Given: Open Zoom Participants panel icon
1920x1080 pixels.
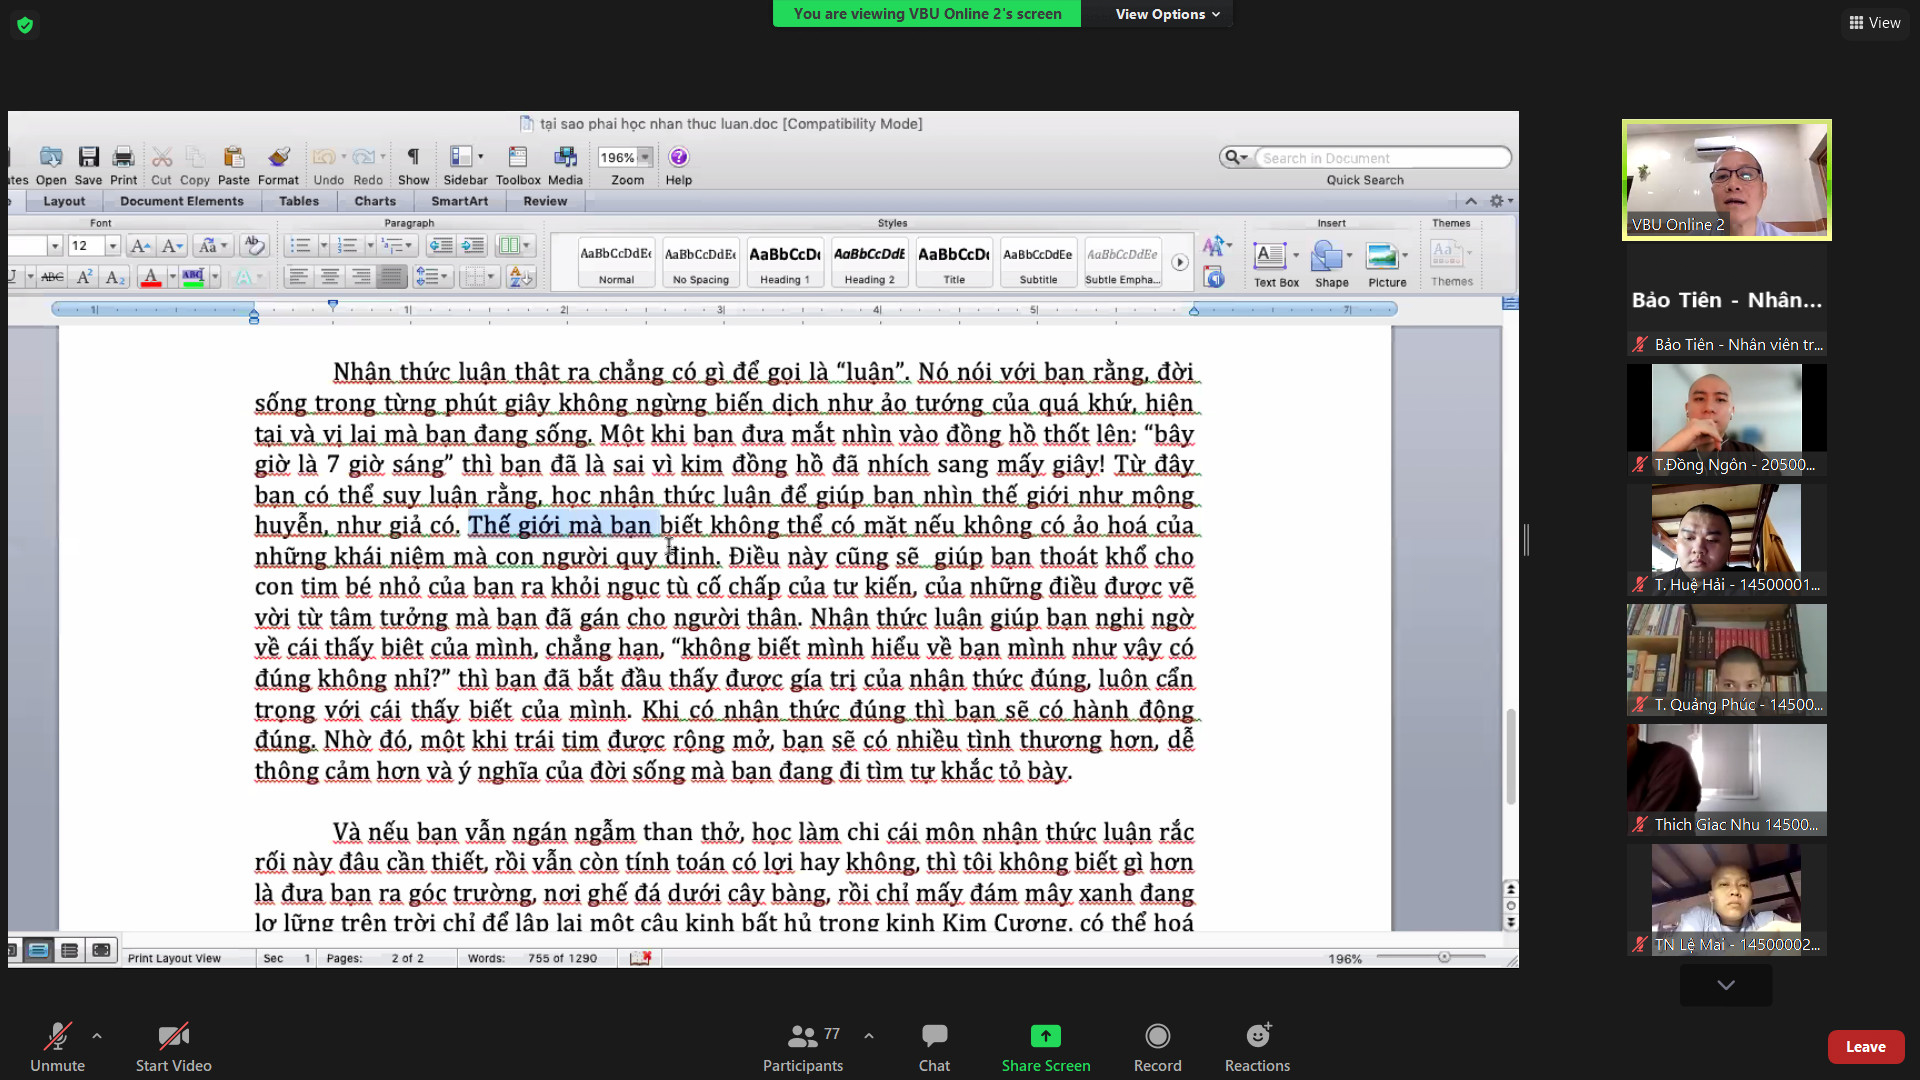Looking at the screenshot, I should pyautogui.click(x=802, y=1036).
